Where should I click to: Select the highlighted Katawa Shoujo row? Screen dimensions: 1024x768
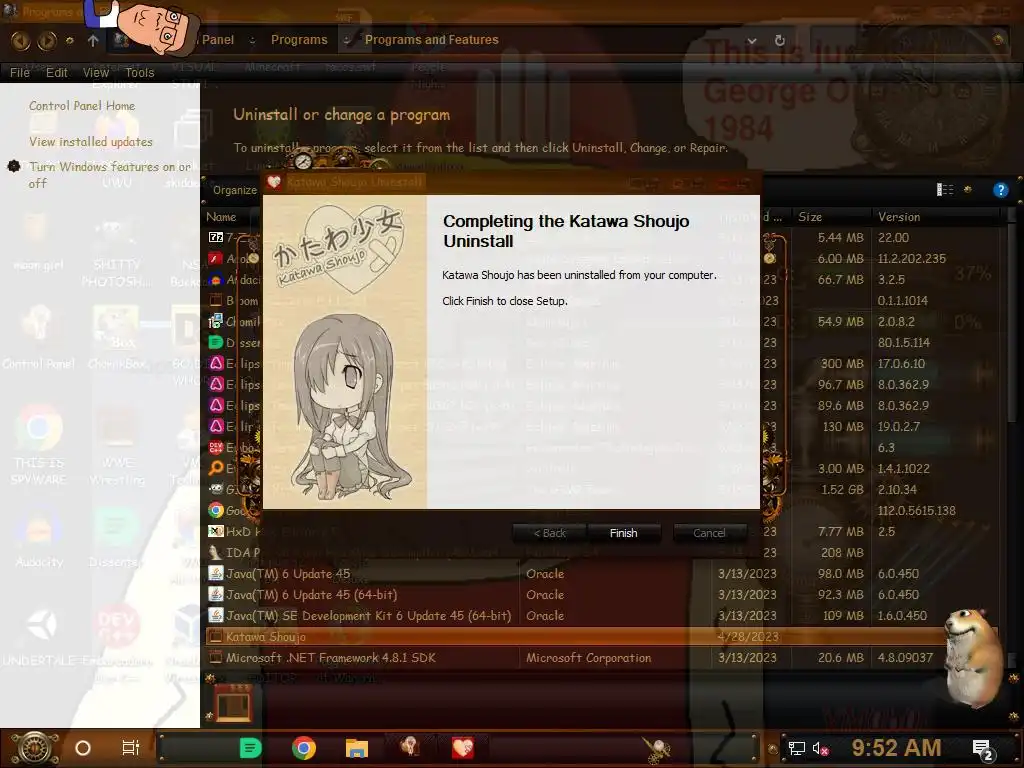[x=602, y=636]
